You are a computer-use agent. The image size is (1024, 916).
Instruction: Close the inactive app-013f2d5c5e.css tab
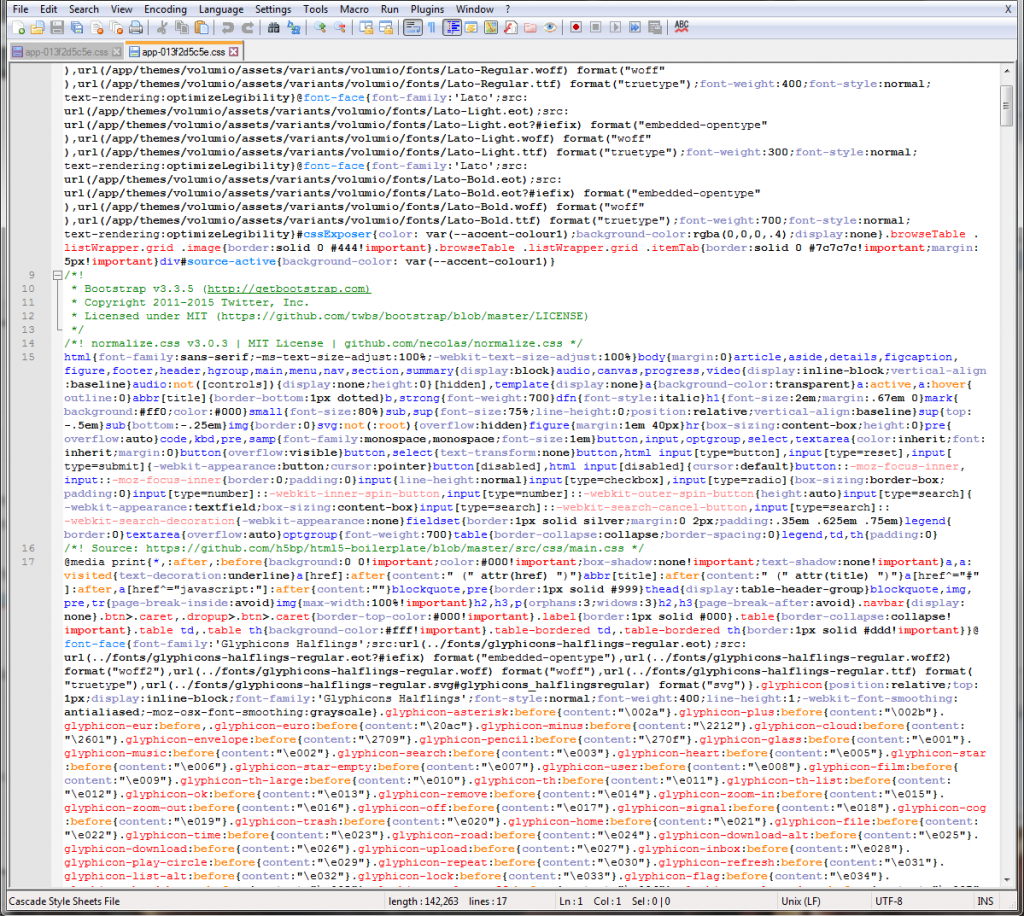[x=116, y=52]
